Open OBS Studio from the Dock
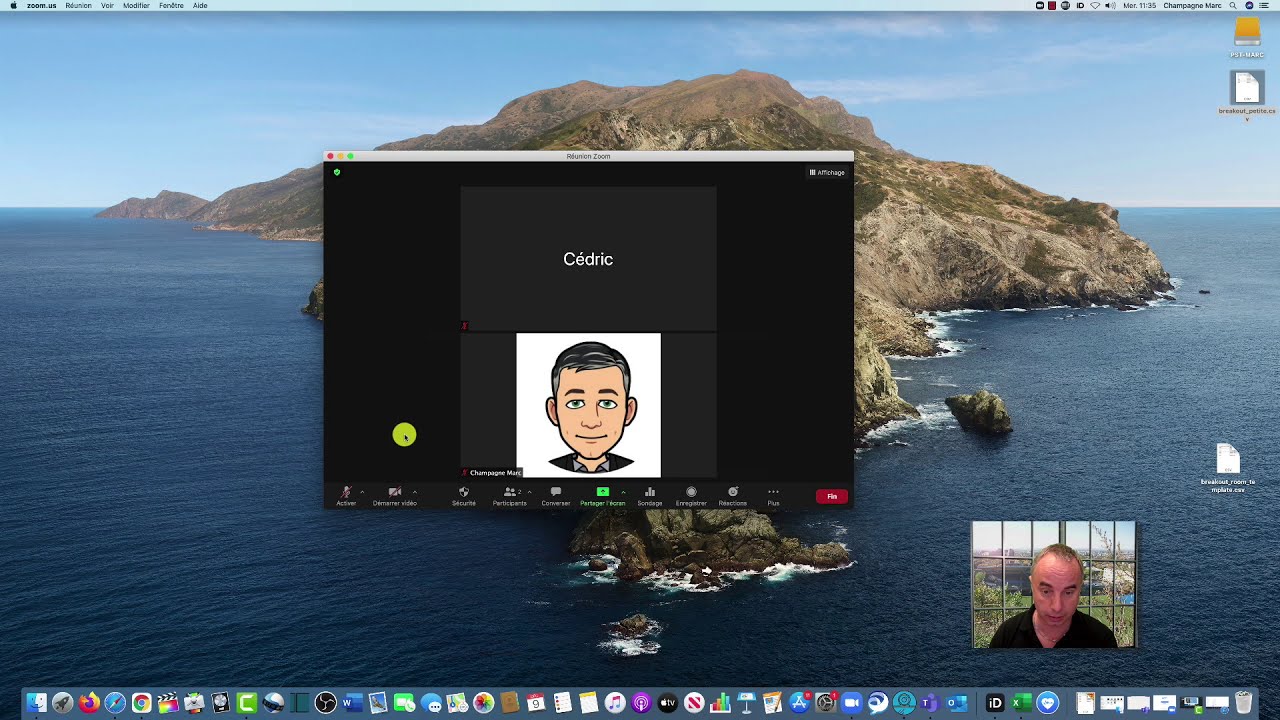 click(x=325, y=703)
